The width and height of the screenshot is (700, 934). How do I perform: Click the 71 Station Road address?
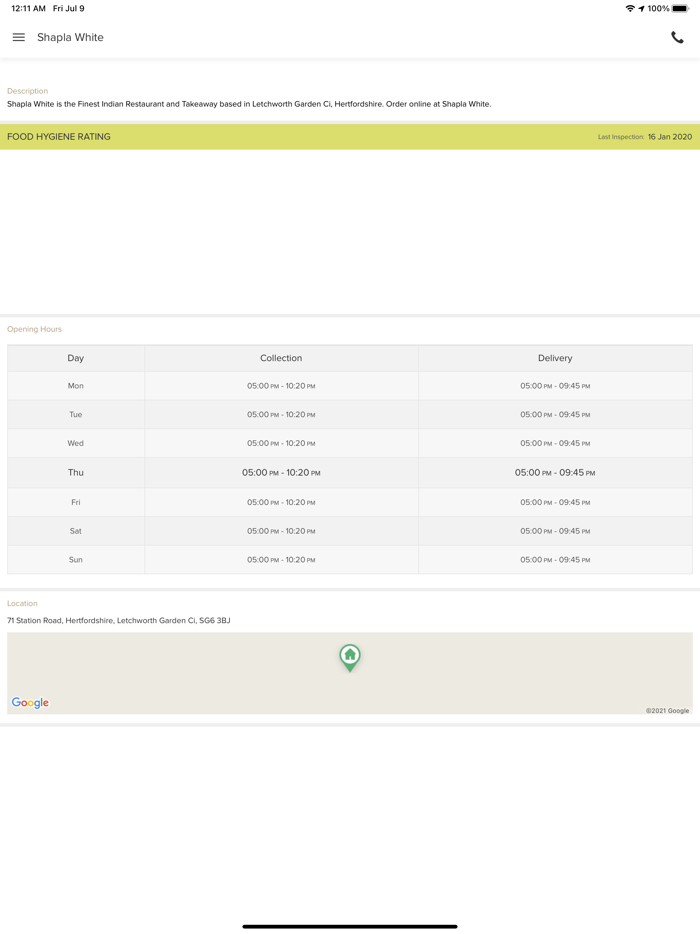coord(119,620)
